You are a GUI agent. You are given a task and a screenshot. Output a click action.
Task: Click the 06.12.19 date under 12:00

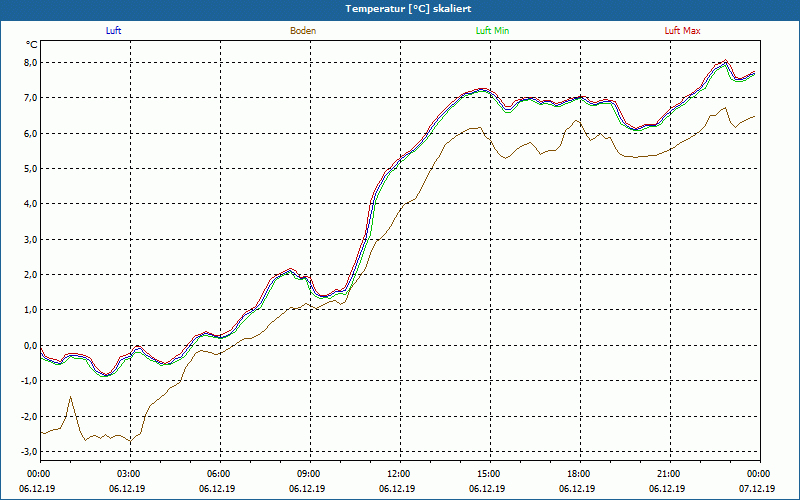tap(397, 488)
